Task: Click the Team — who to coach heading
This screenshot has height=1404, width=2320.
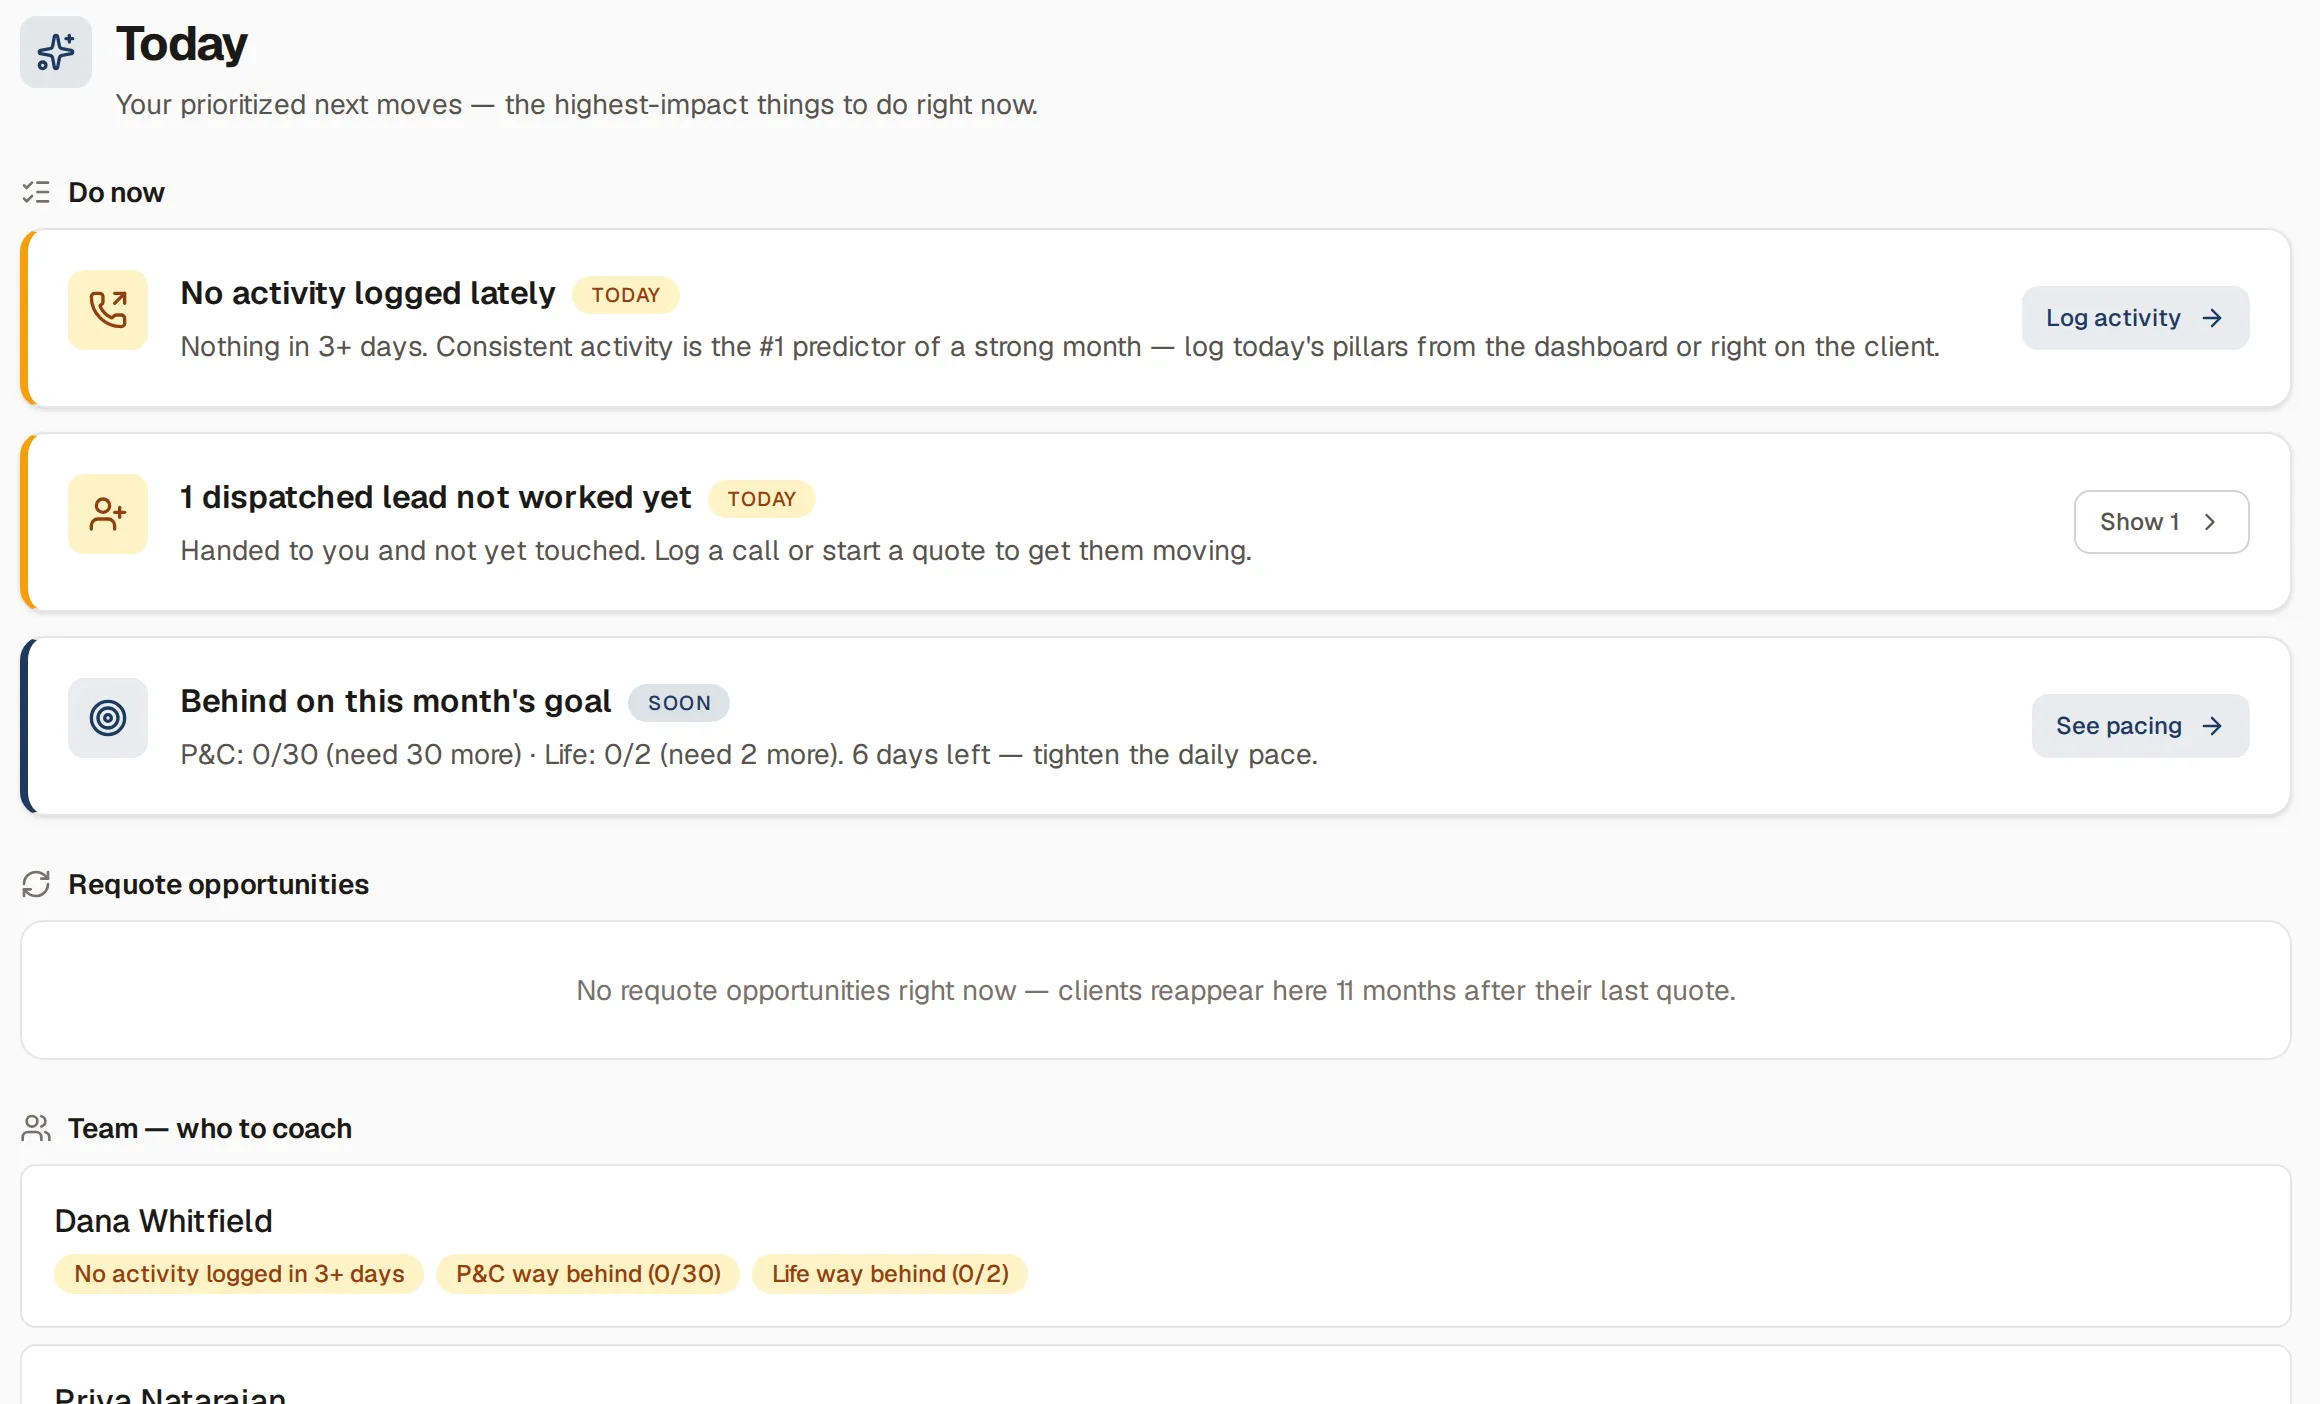Action: pos(210,1128)
